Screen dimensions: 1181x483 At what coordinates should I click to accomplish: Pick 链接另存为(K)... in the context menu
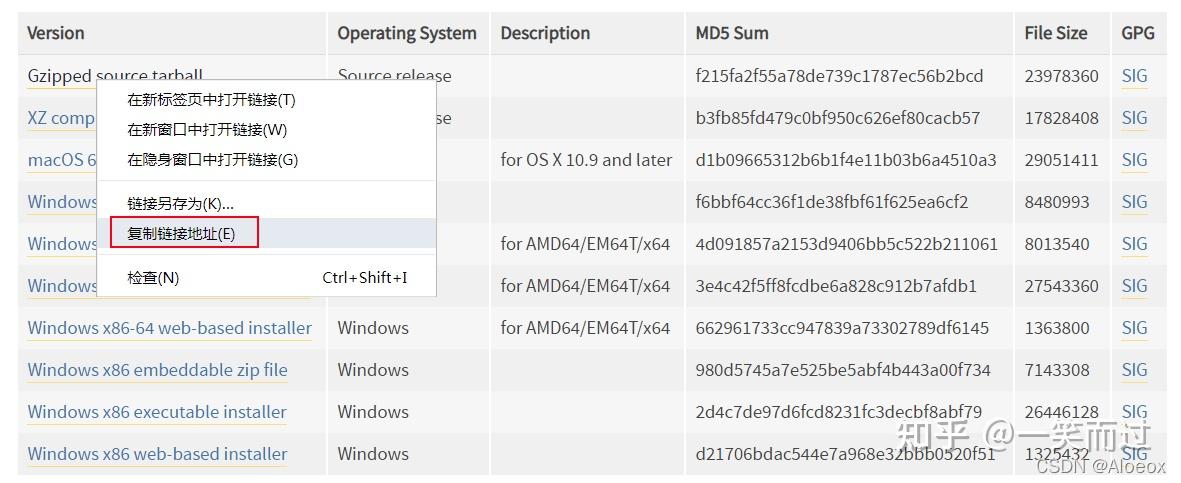[x=180, y=204]
